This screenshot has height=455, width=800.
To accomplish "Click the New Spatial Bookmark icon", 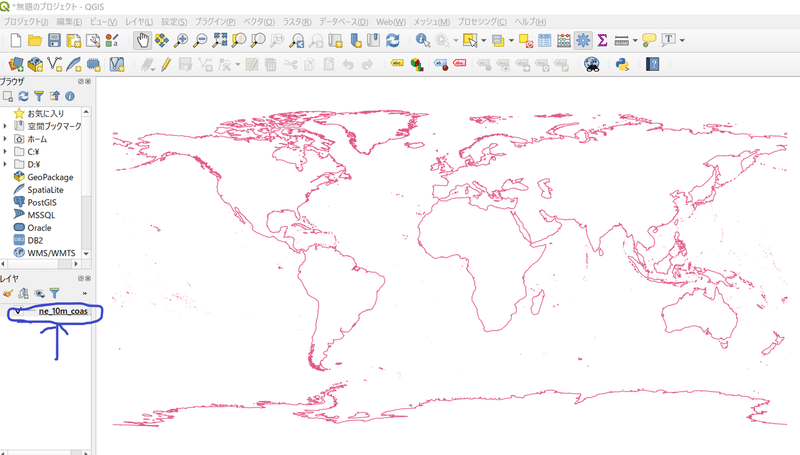I will [356, 40].
